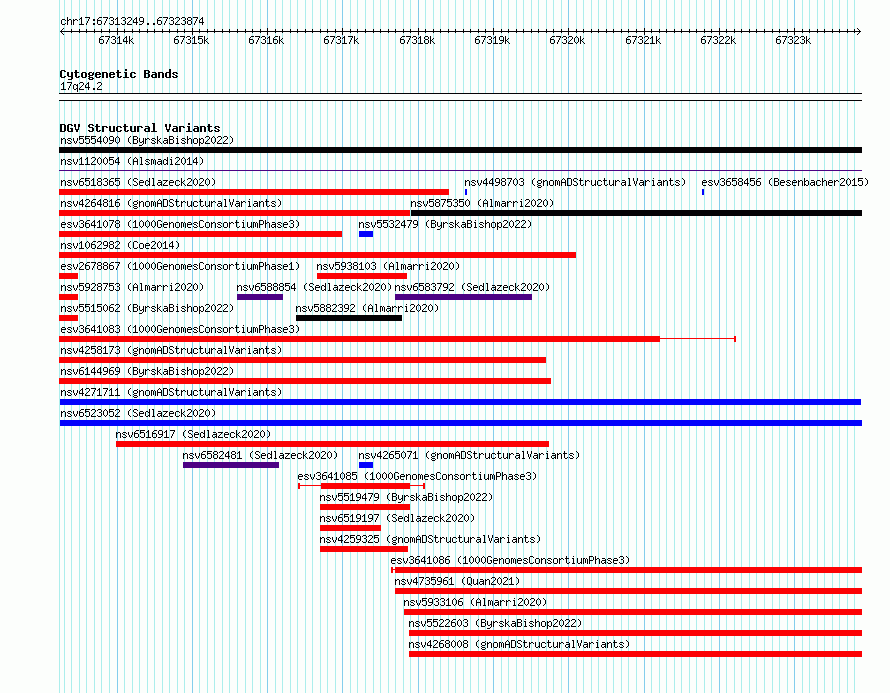The height and width of the screenshot is (693, 890).
Task: Click the nsv5532479 (ByrskaBishop2022) label
Action: coord(445,224)
